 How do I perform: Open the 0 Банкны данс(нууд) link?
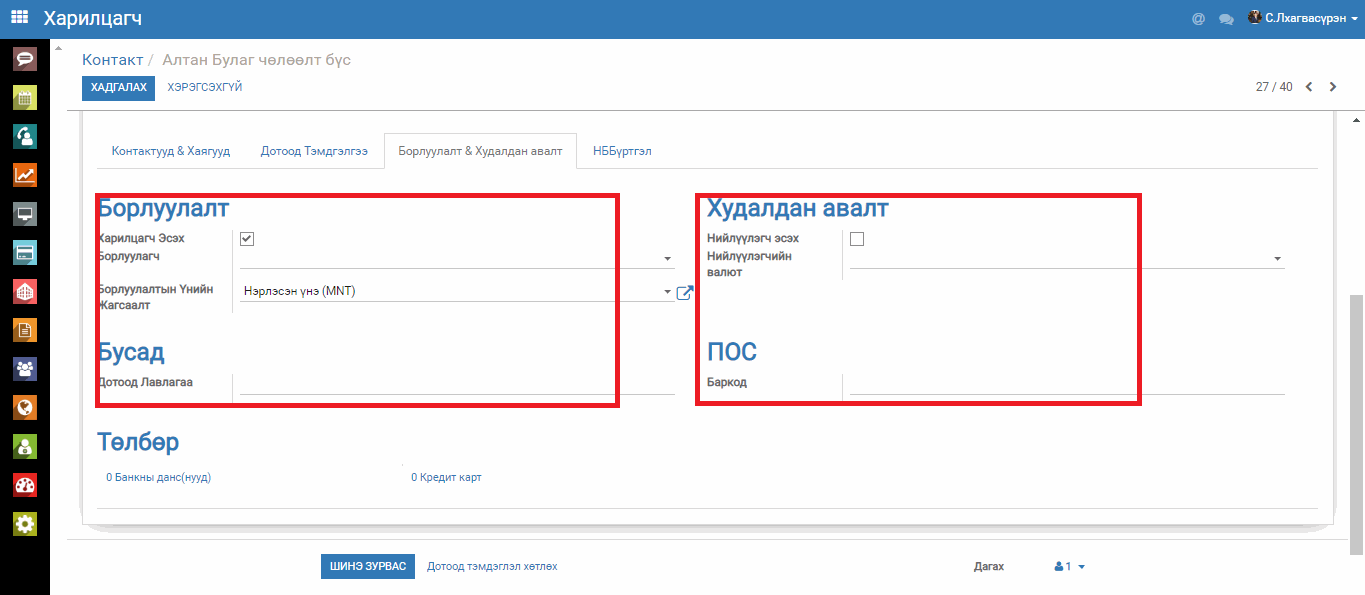(159, 478)
